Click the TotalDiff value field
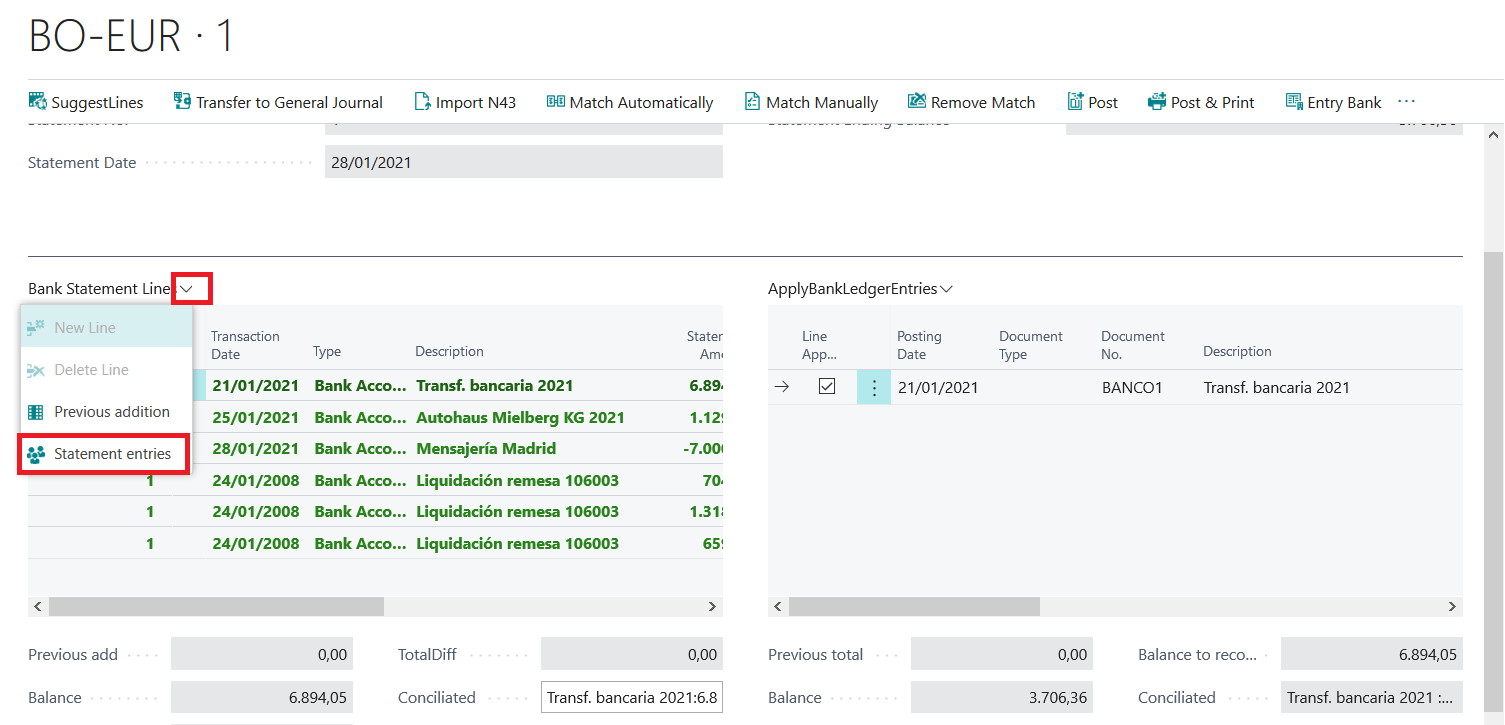The width and height of the screenshot is (1505, 725). [x=631, y=654]
